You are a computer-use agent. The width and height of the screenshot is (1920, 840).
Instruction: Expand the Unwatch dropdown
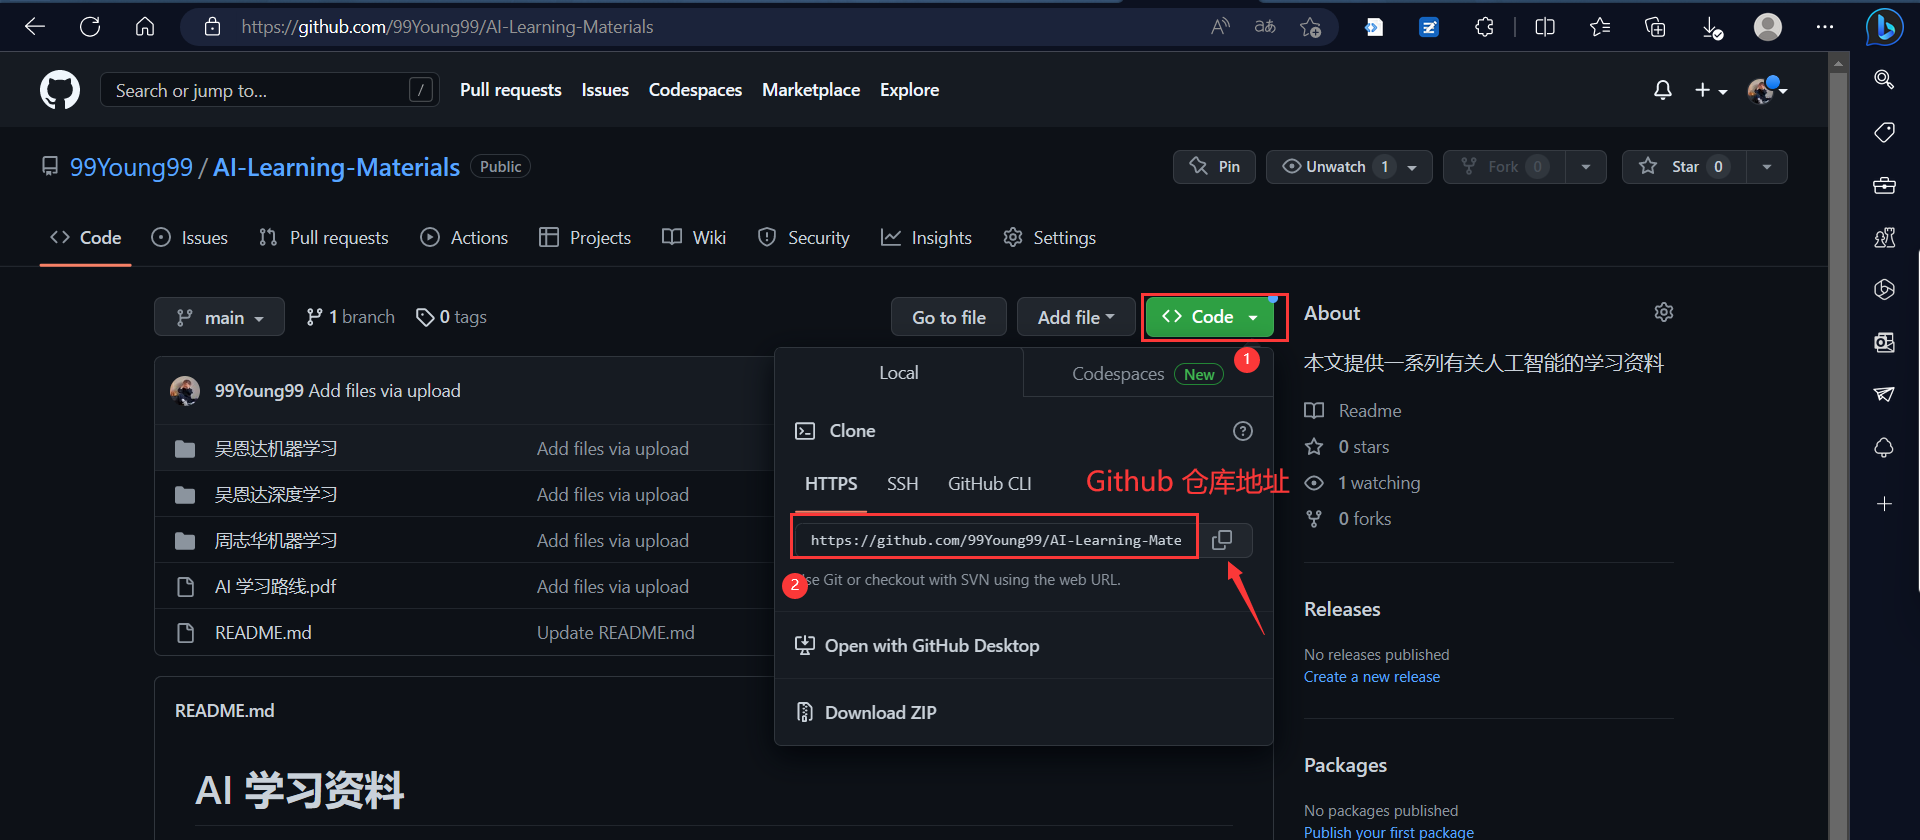click(1412, 167)
